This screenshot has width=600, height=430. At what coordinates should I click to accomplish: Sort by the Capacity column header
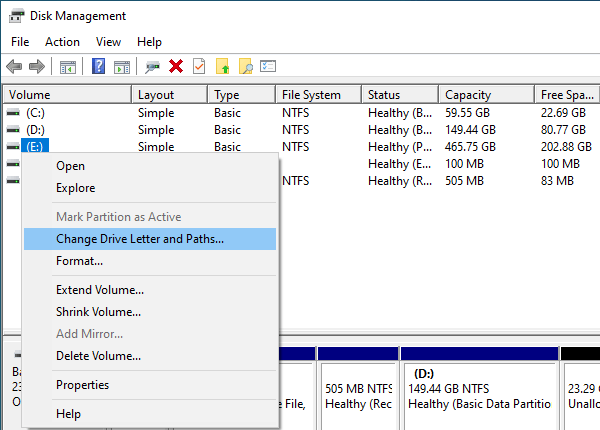tap(487, 95)
